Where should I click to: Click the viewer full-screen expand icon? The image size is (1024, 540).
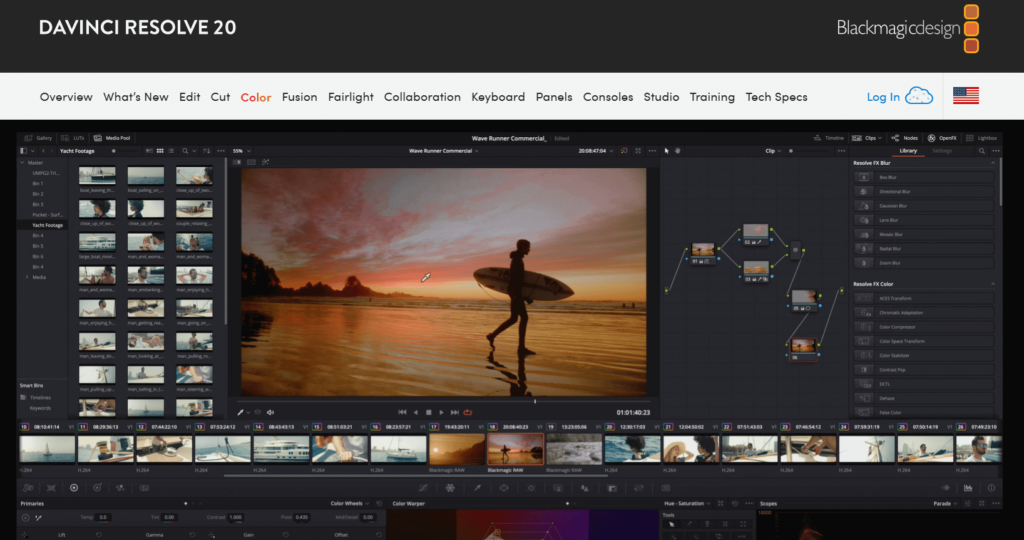pyautogui.click(x=638, y=151)
